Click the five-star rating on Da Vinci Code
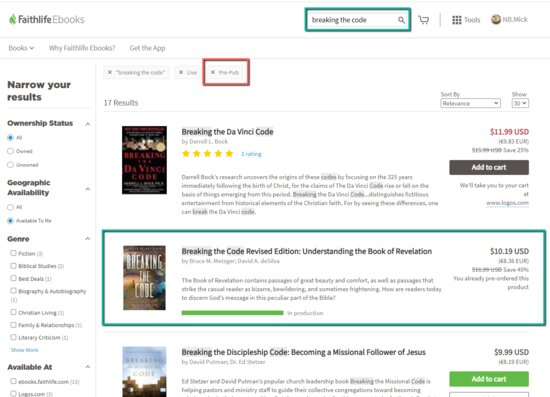Image resolution: width=550 pixels, height=397 pixels. pyautogui.click(x=207, y=154)
